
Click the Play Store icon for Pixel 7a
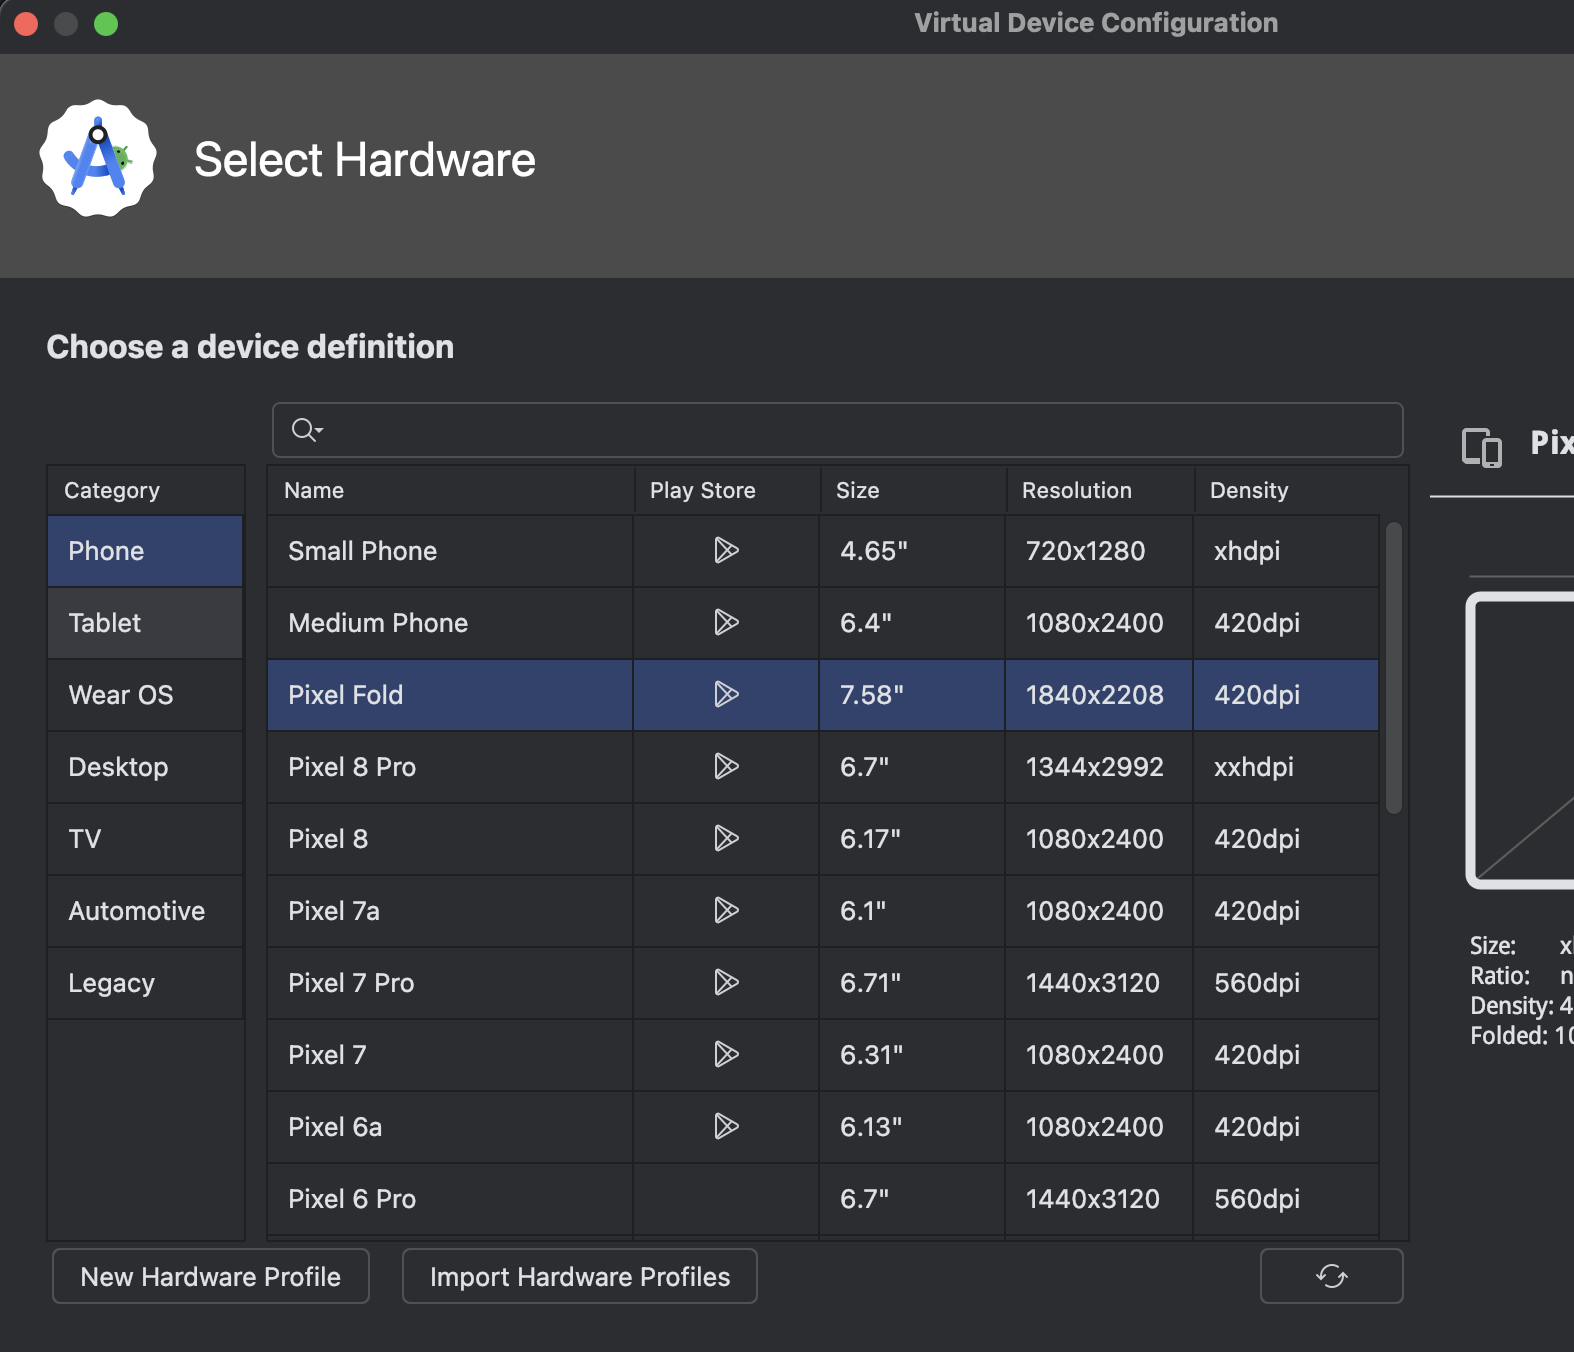click(x=726, y=910)
